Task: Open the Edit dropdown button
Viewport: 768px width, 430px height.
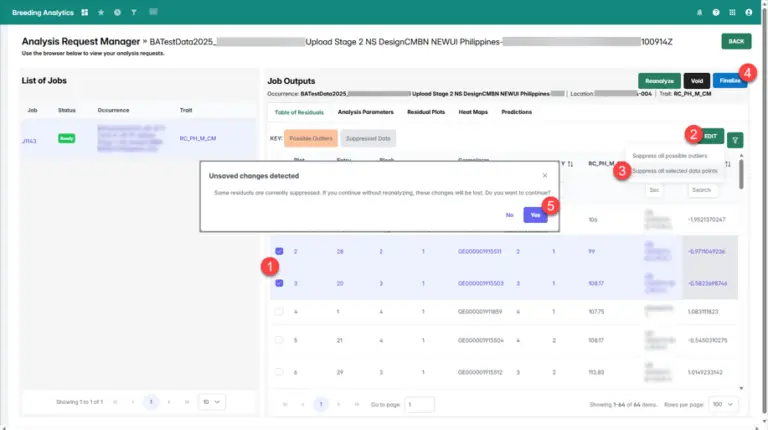Action: (706, 136)
